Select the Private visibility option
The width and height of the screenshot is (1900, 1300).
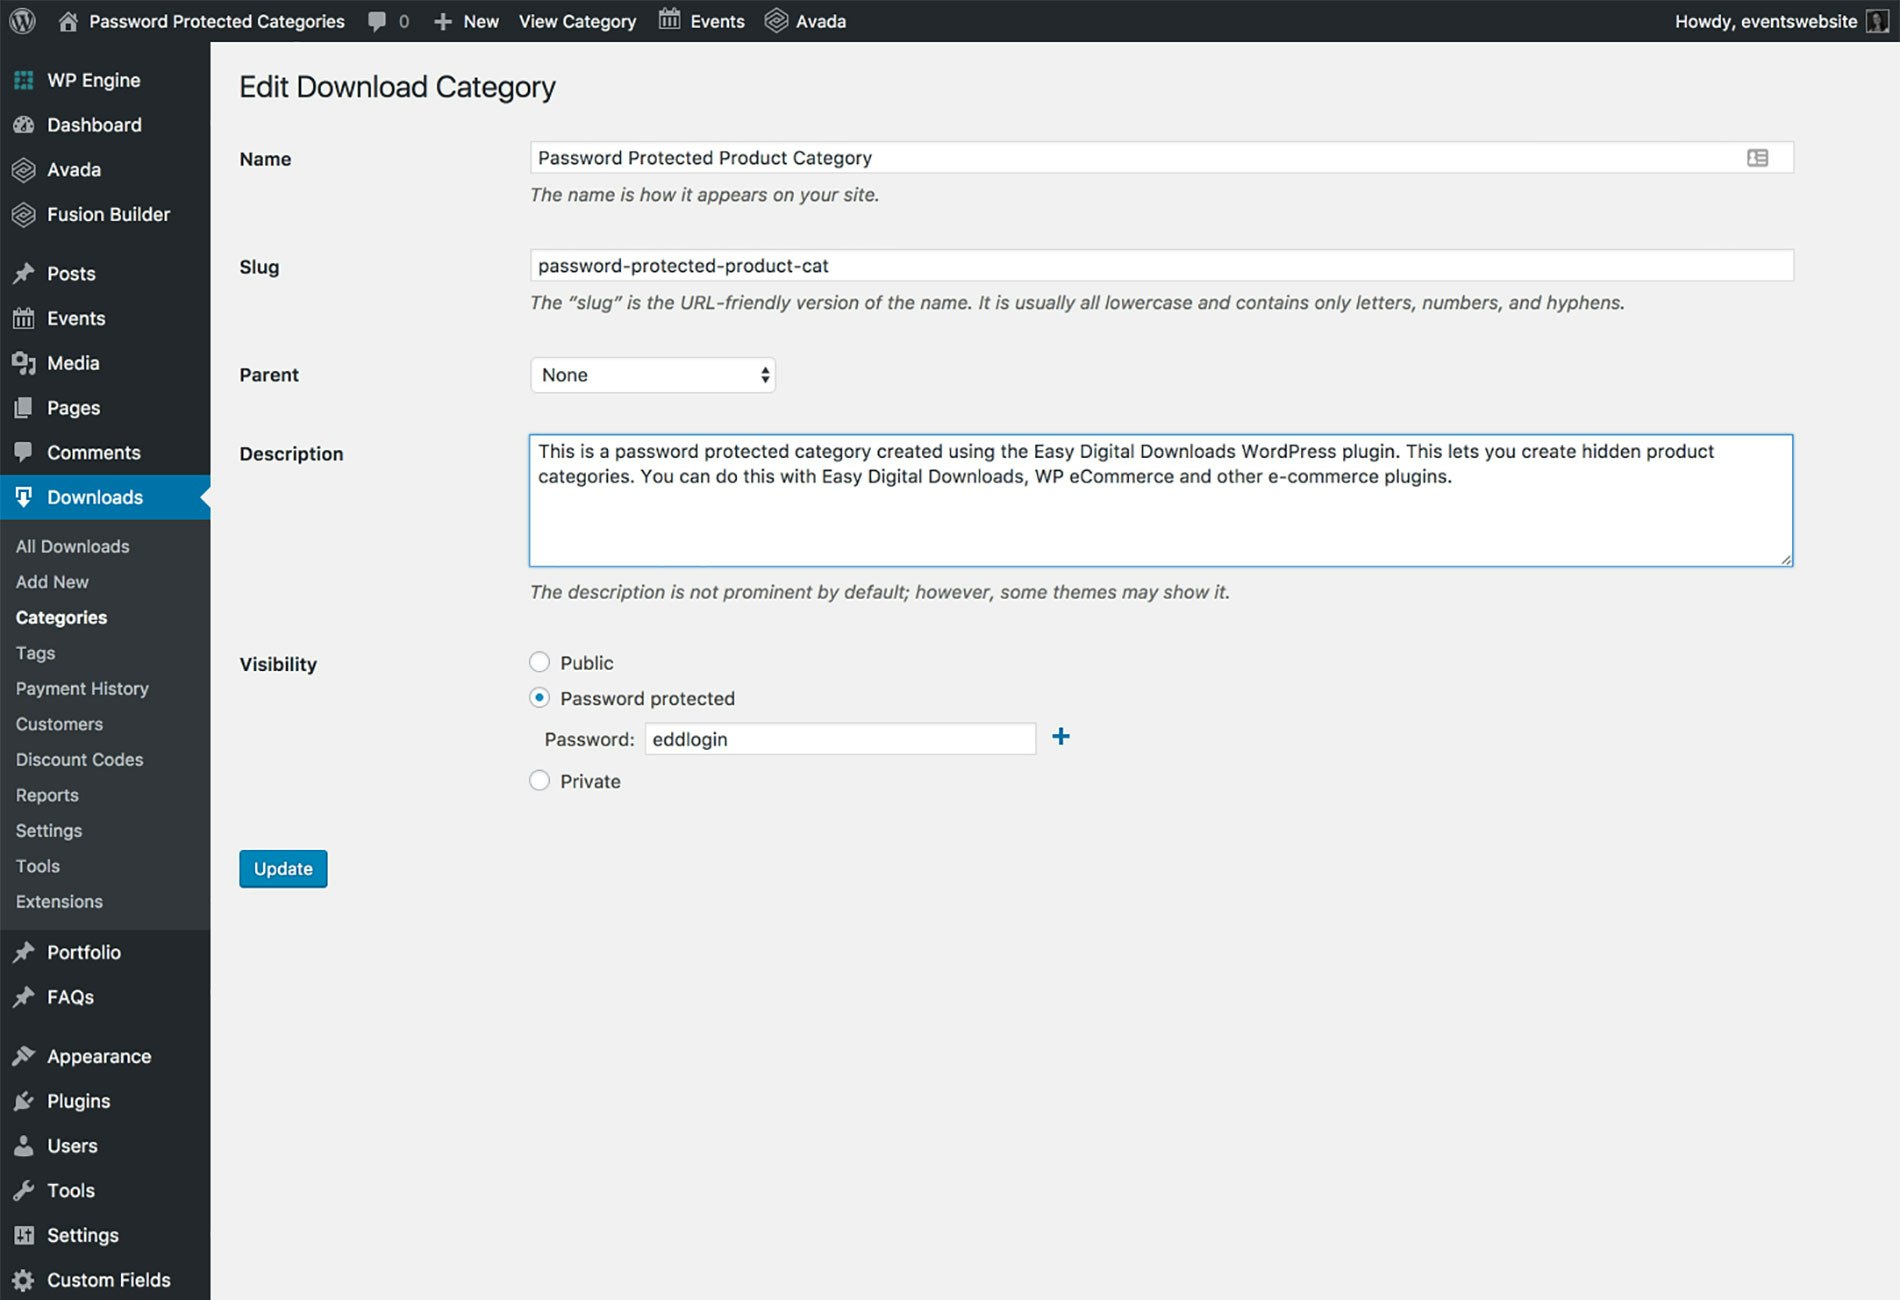(x=539, y=781)
